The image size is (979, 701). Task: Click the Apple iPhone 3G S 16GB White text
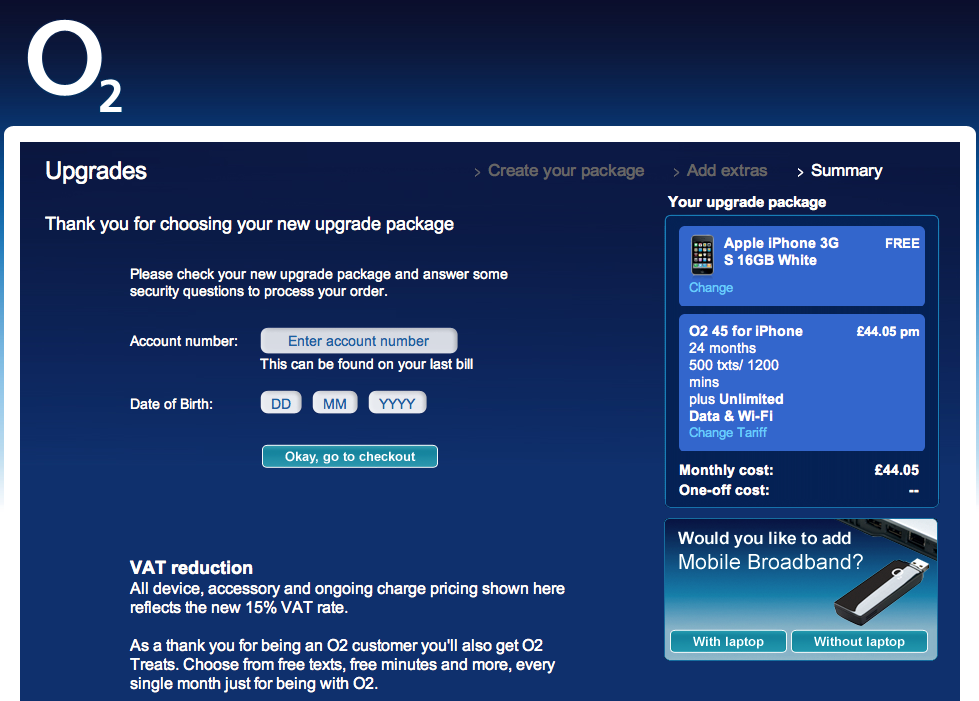[781, 252]
